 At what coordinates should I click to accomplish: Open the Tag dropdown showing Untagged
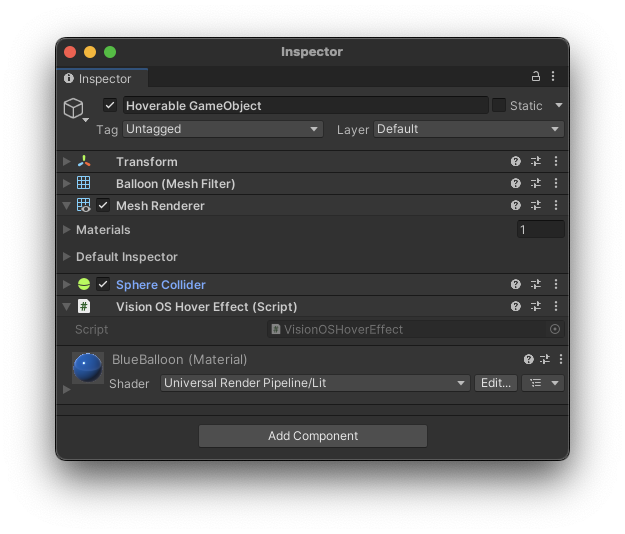point(223,129)
